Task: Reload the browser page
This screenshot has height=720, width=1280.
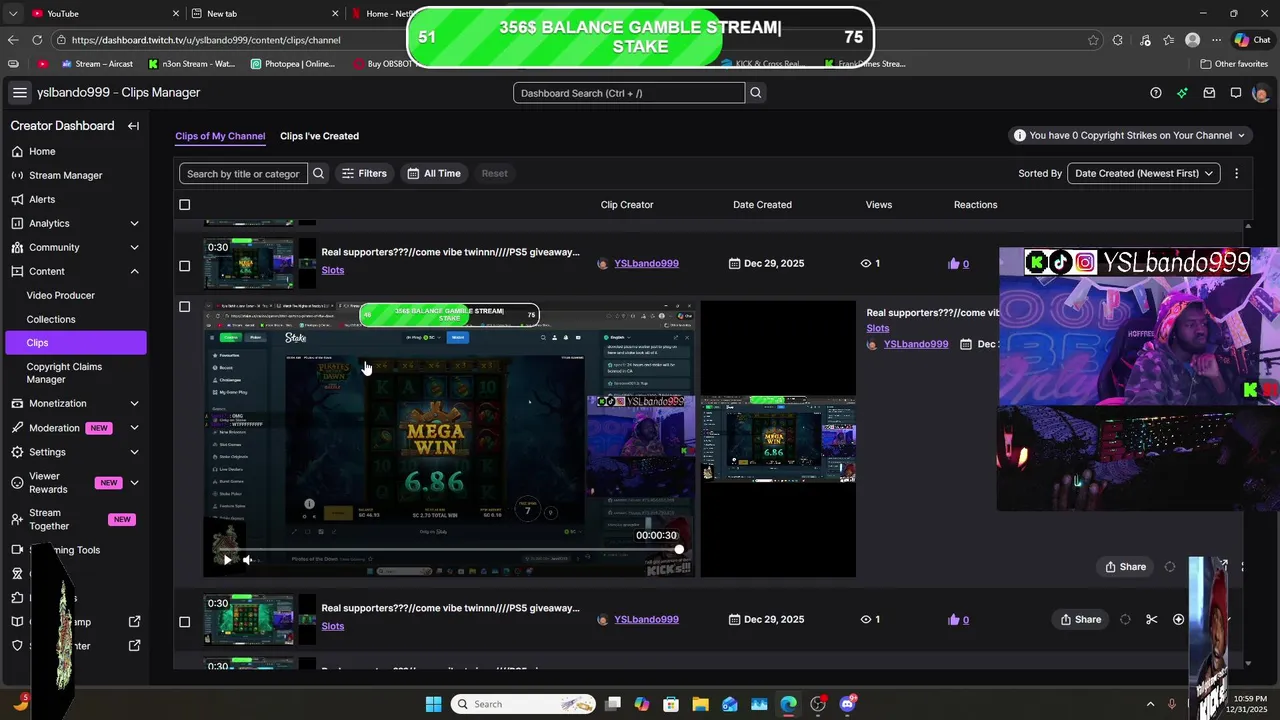Action: [37, 40]
